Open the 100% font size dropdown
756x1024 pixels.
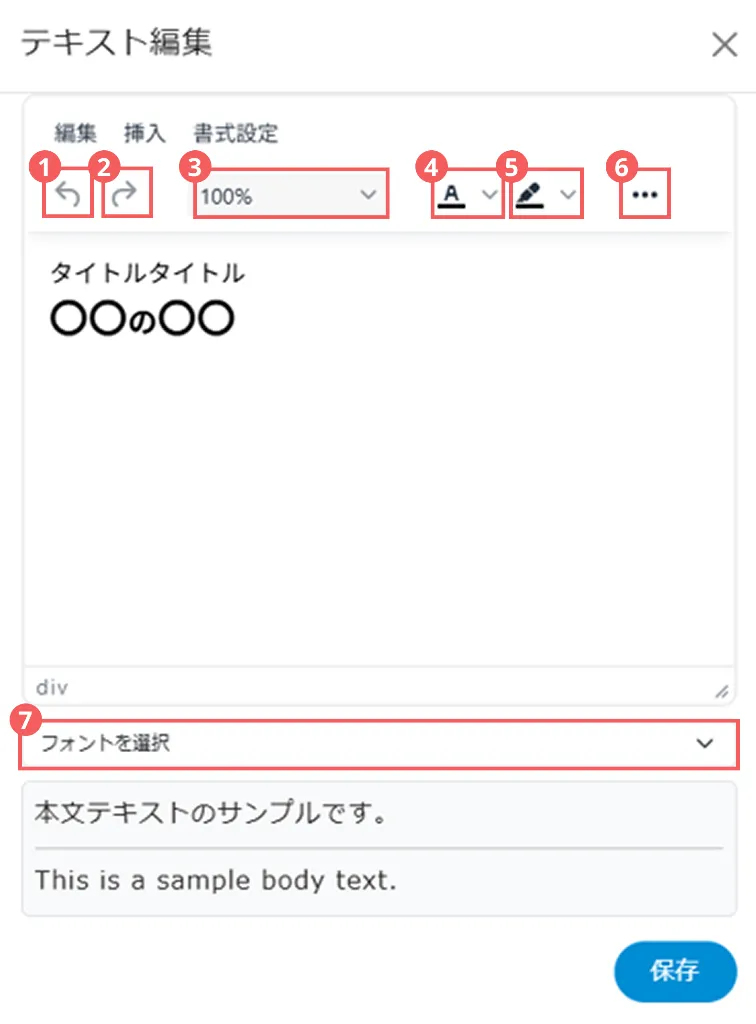(288, 196)
